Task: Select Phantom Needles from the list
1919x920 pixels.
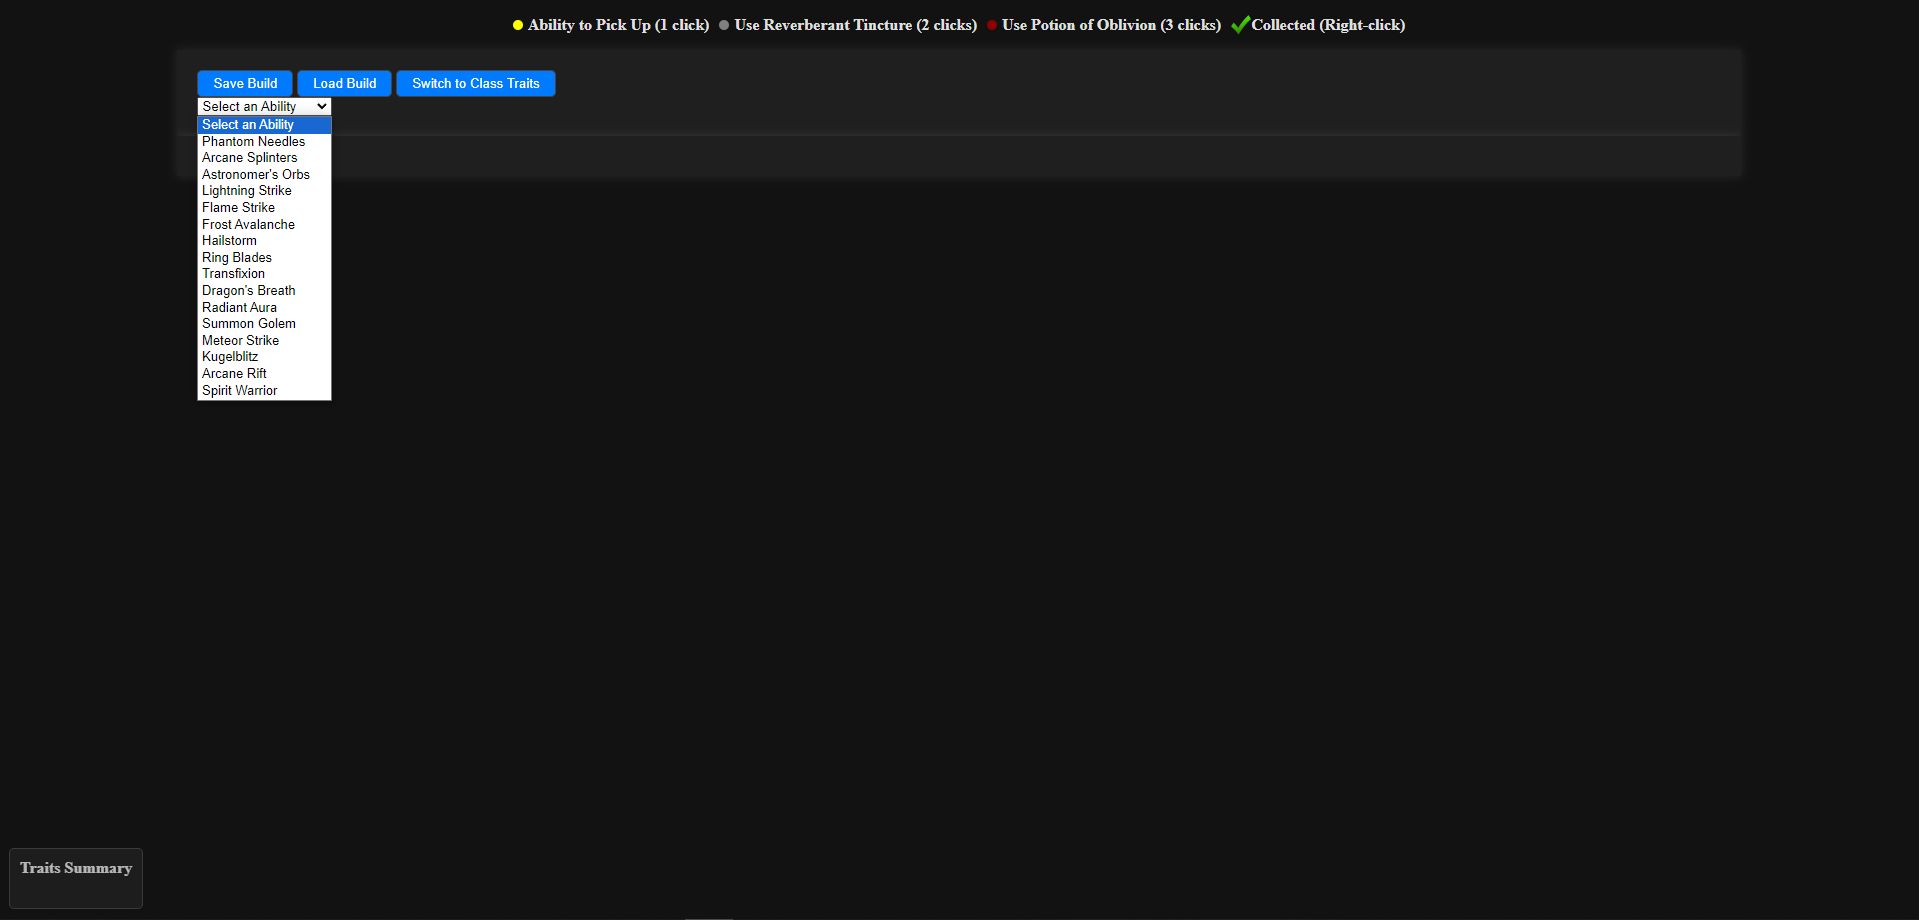Action: 264,142
